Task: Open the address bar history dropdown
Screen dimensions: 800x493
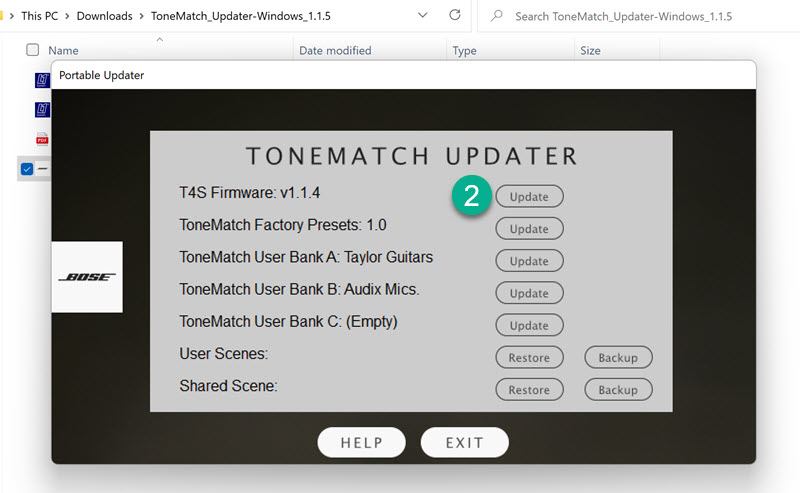Action: point(422,16)
